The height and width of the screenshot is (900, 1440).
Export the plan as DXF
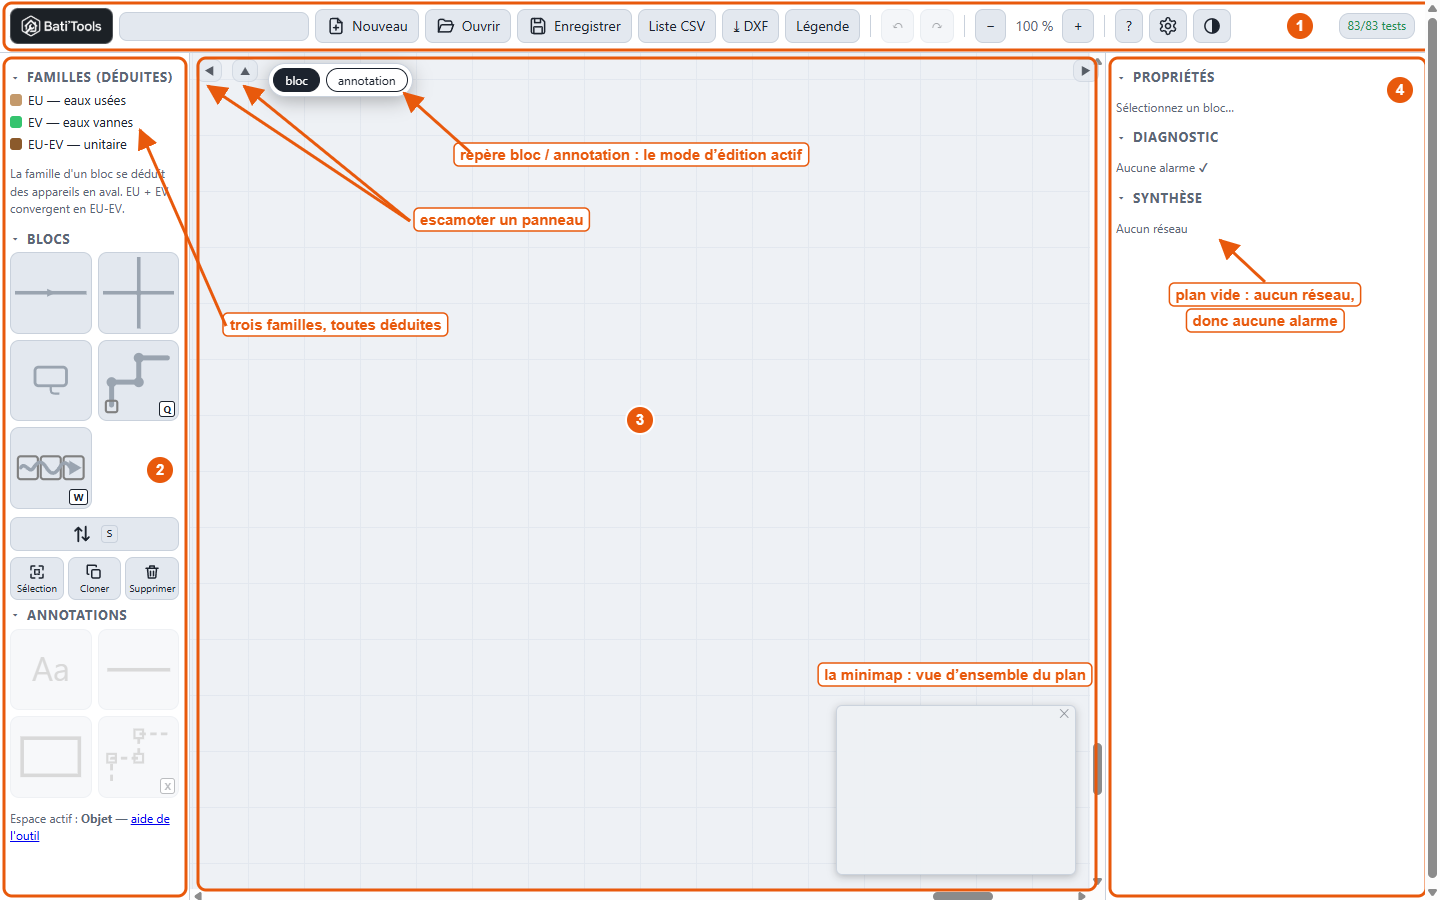coord(750,26)
